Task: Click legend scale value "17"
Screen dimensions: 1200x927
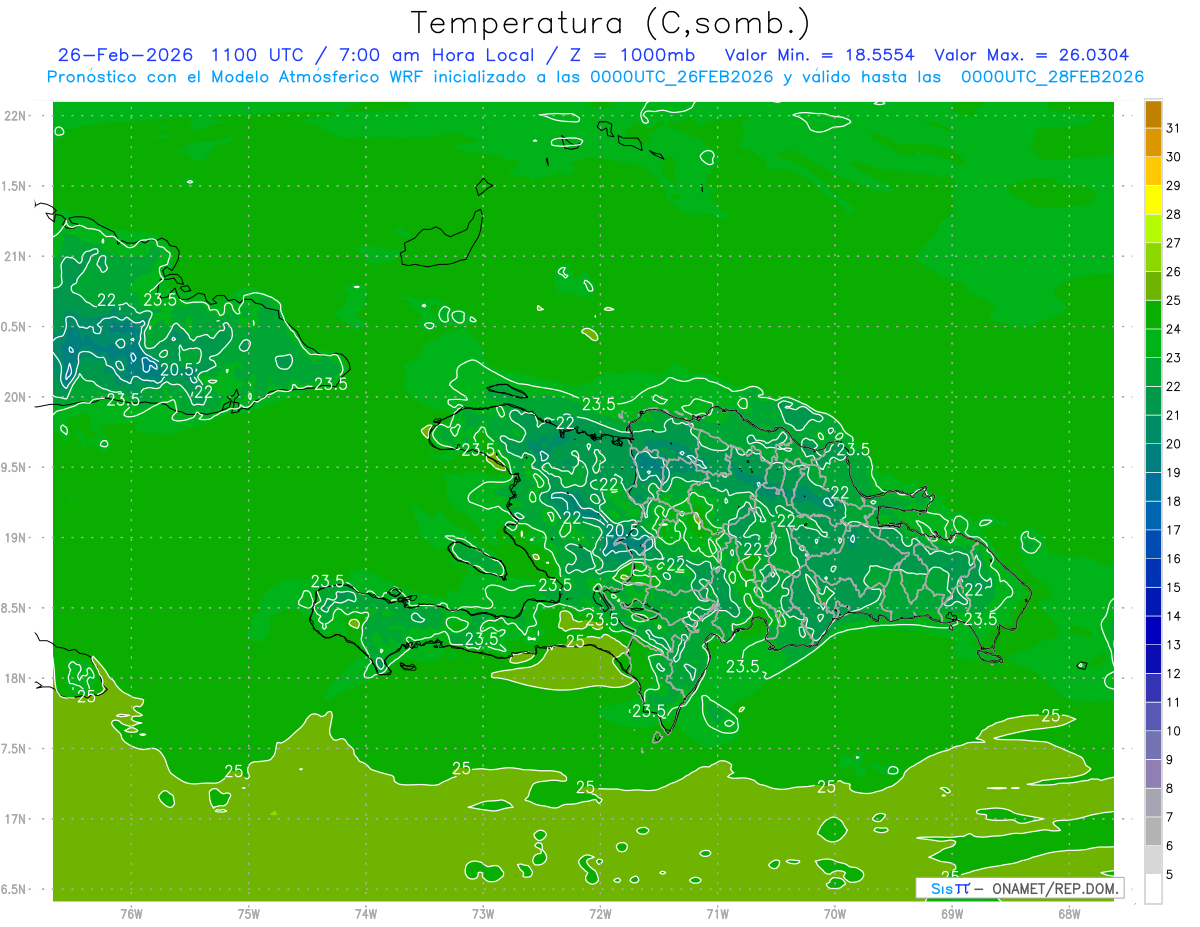Action: click(1174, 530)
